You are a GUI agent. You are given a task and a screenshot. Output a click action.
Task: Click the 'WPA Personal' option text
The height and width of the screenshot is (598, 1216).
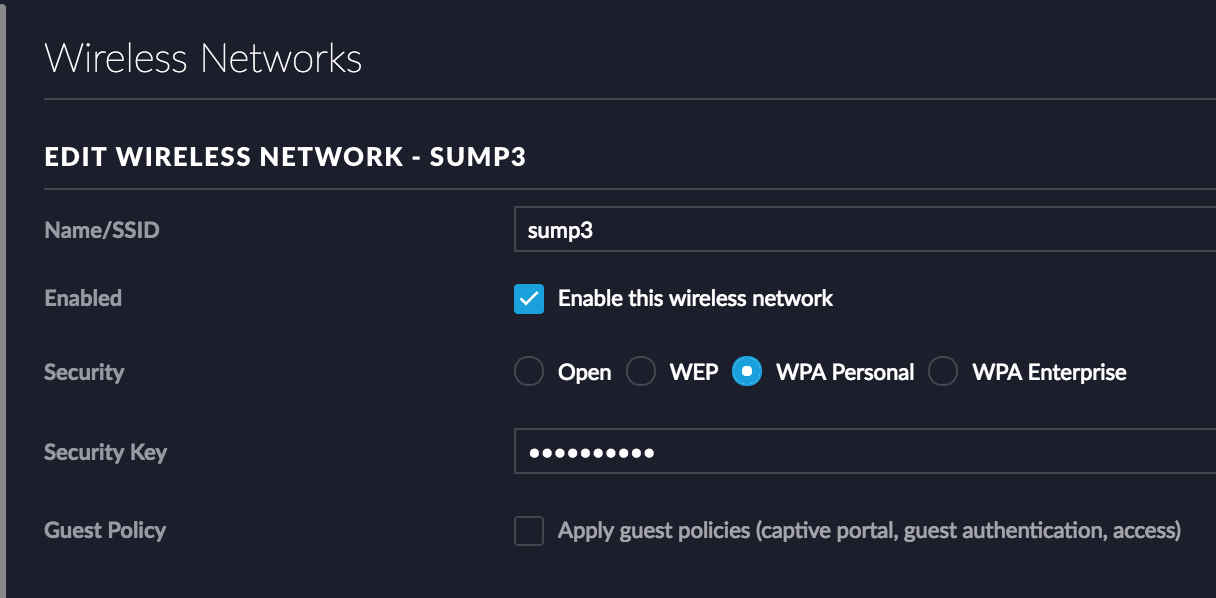pyautogui.click(x=845, y=372)
